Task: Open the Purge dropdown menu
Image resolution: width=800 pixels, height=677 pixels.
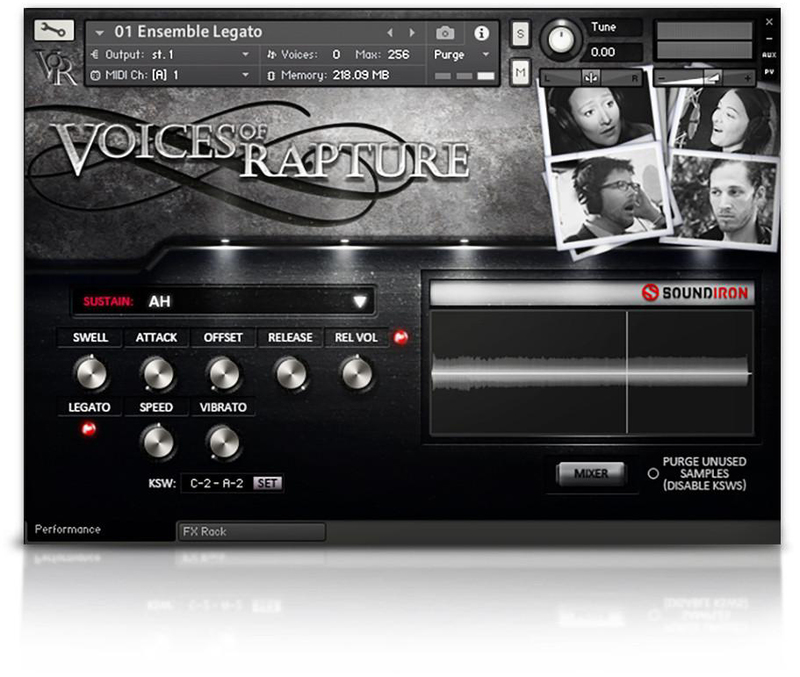Action: click(x=461, y=55)
